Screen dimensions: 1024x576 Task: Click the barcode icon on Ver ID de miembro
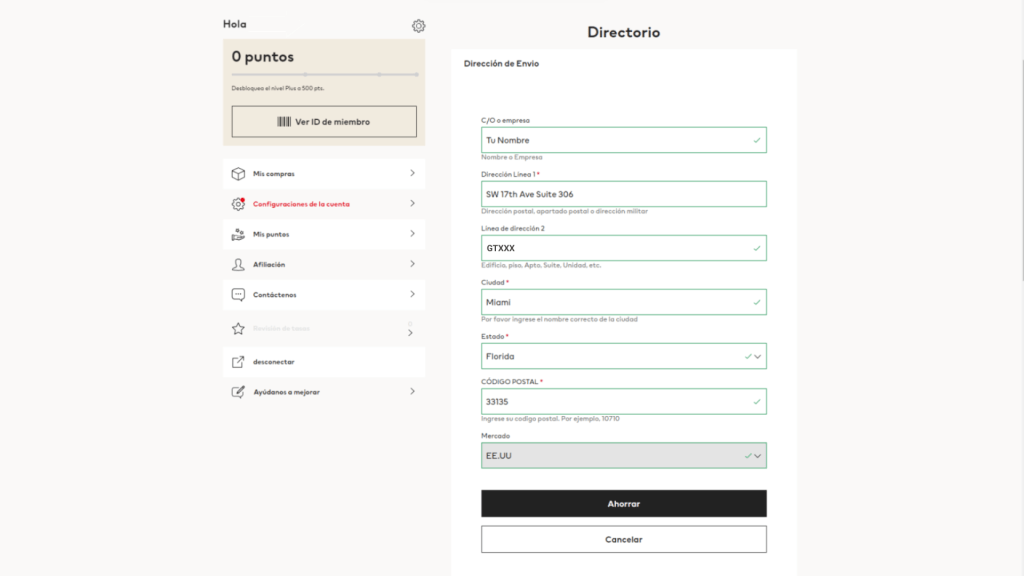pos(284,121)
